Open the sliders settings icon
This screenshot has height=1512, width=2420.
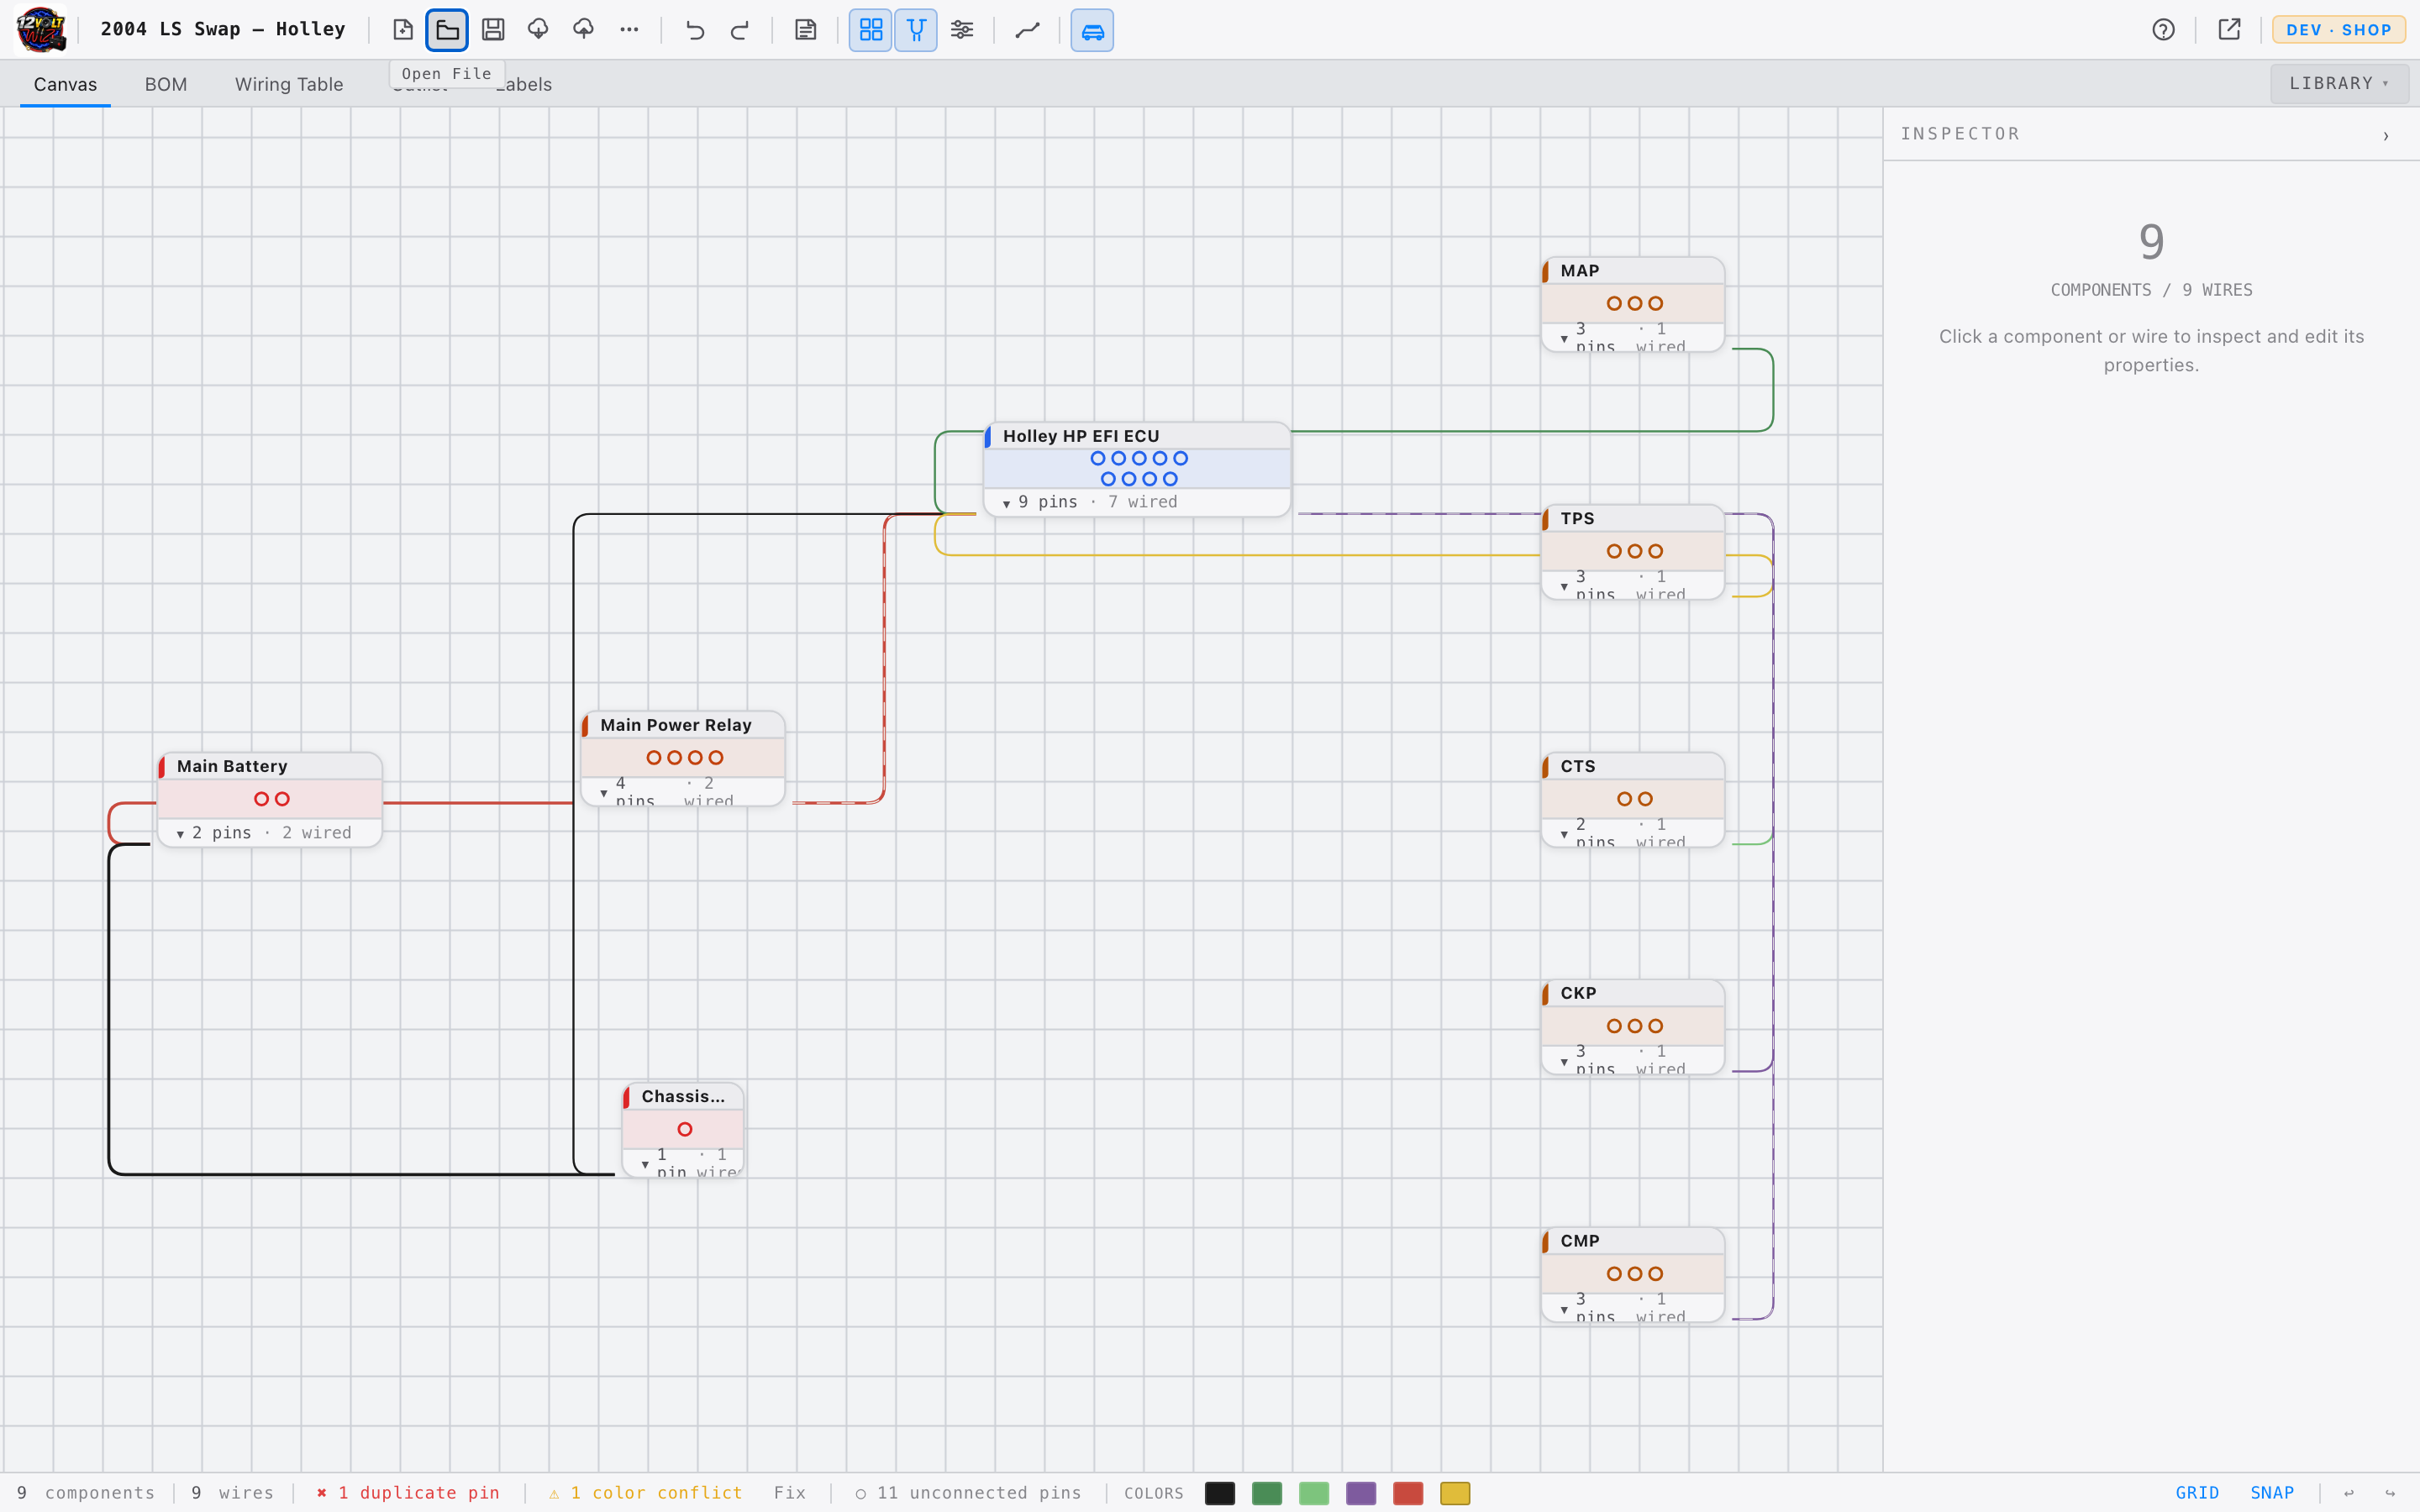962,30
